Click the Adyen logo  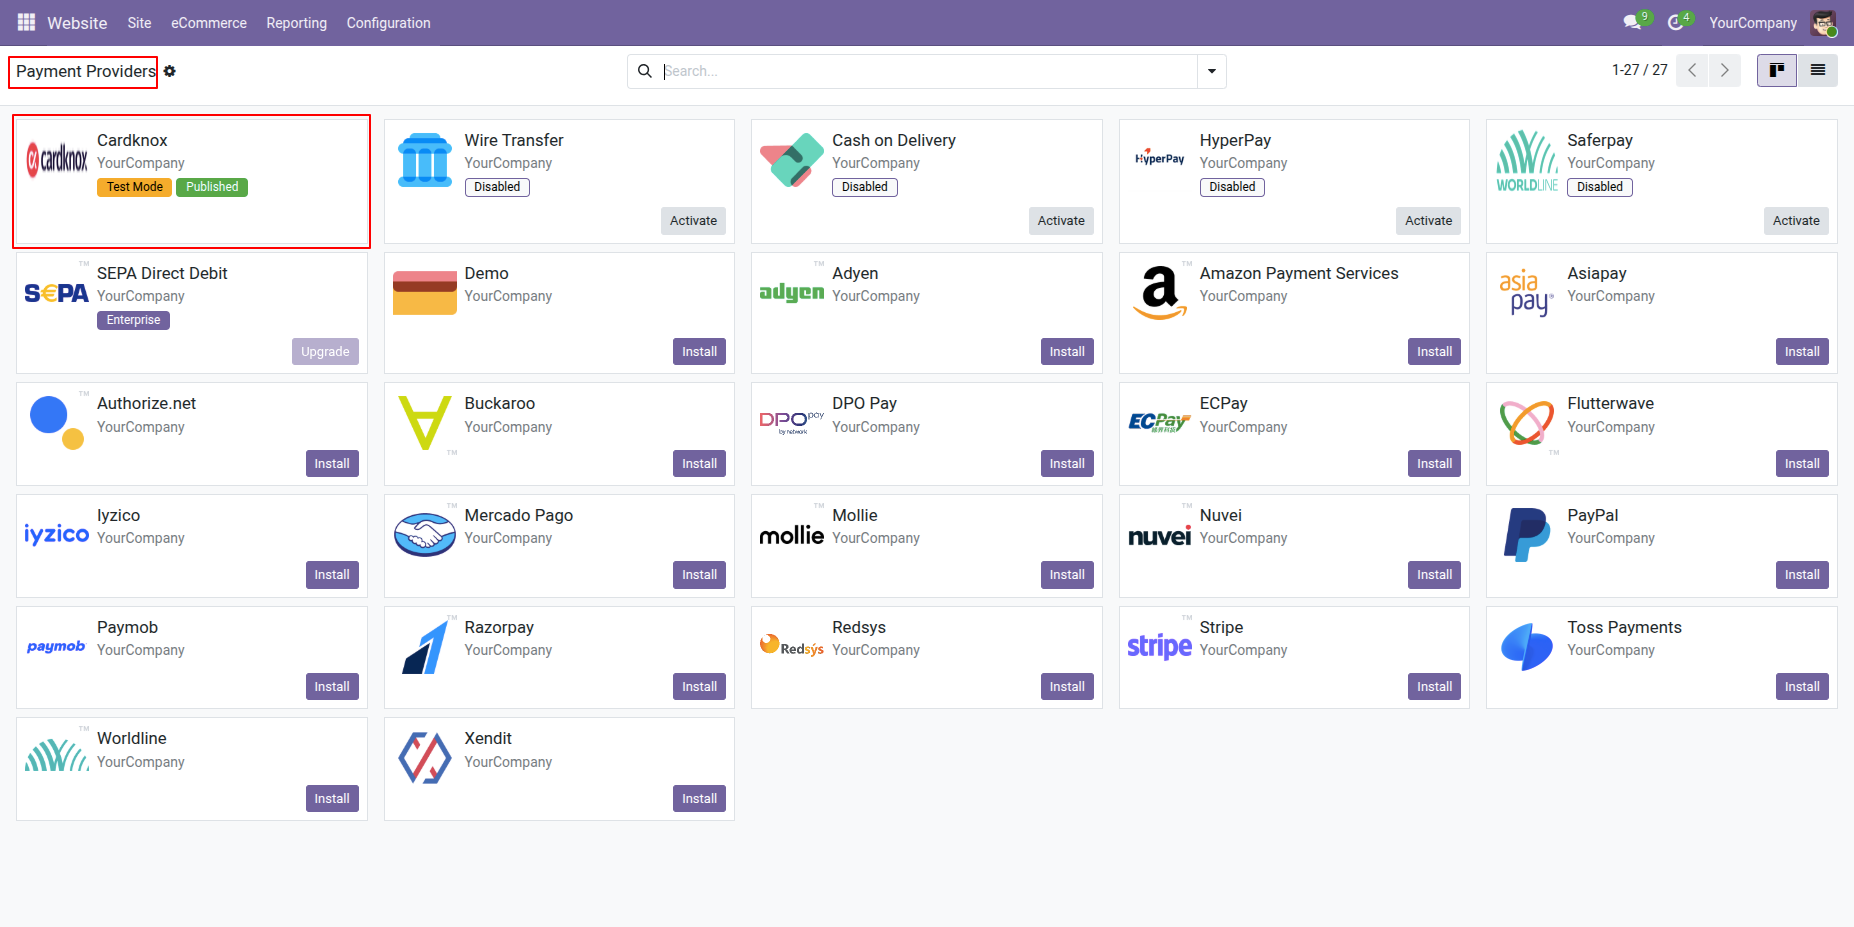[792, 292]
